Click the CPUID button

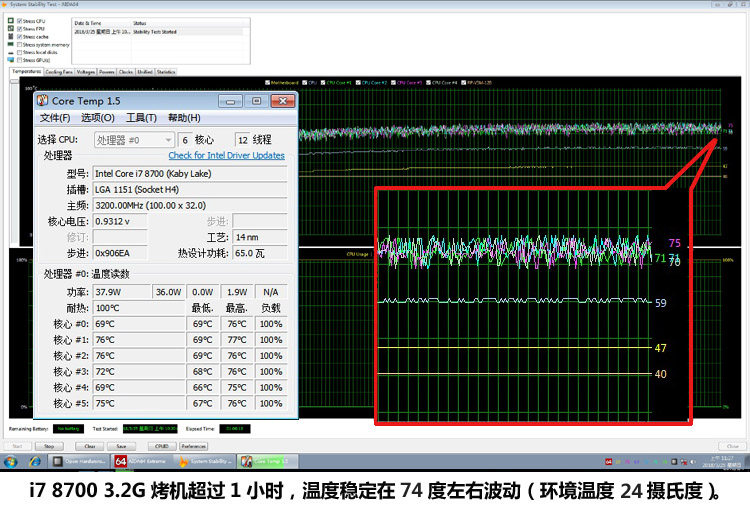(x=162, y=446)
